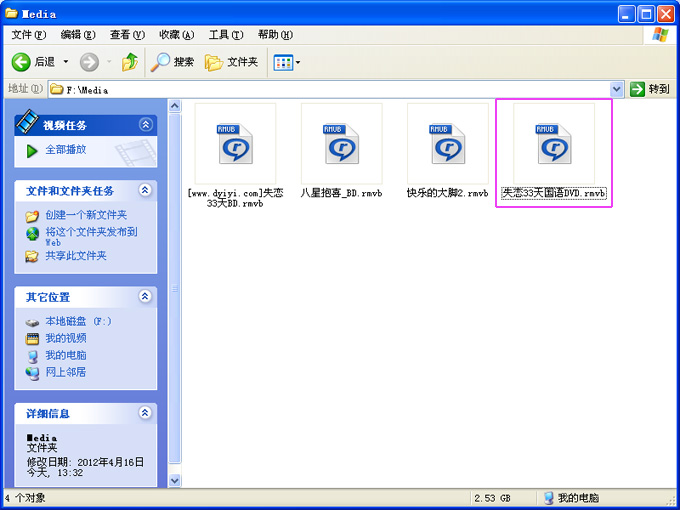This screenshot has height=510, width=680.
Task: Select the 八星抱喜_BD.rmvb file icon
Action: click(x=342, y=144)
